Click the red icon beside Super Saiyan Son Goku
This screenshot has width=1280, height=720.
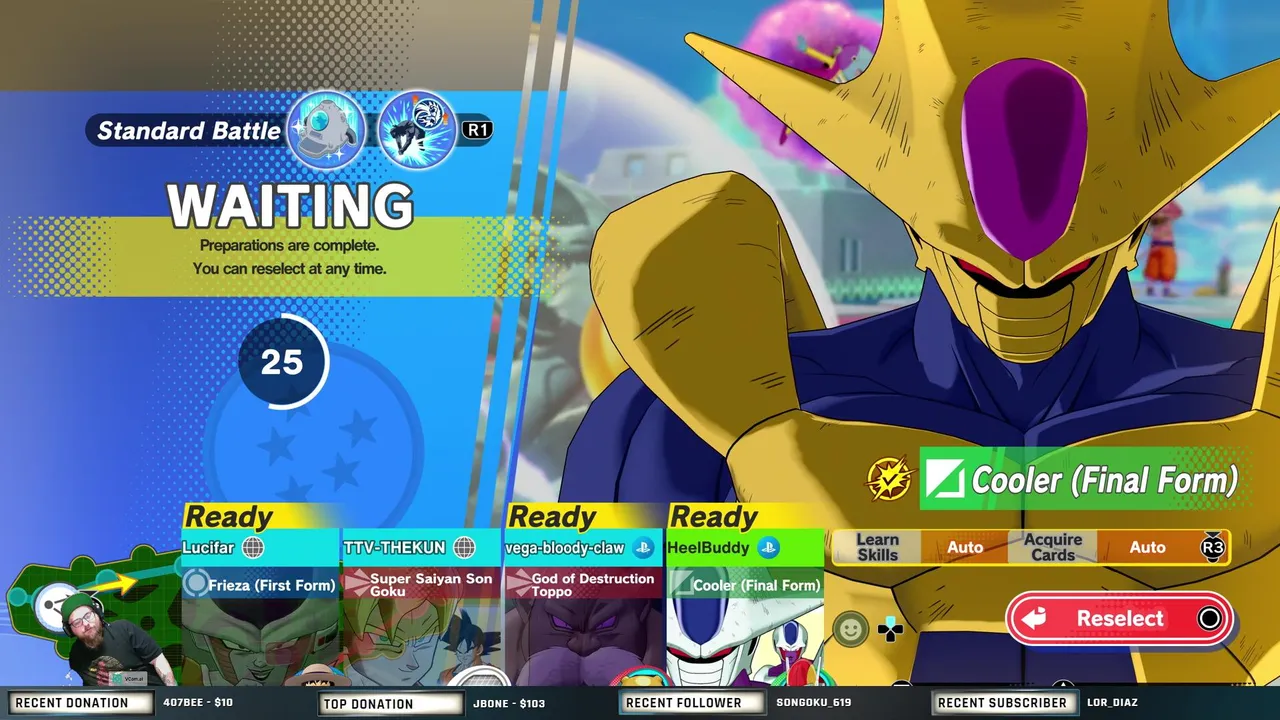click(356, 584)
